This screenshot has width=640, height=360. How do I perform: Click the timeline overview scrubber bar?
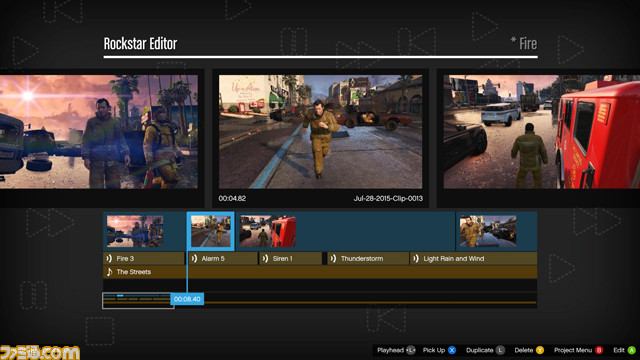(x=320, y=301)
